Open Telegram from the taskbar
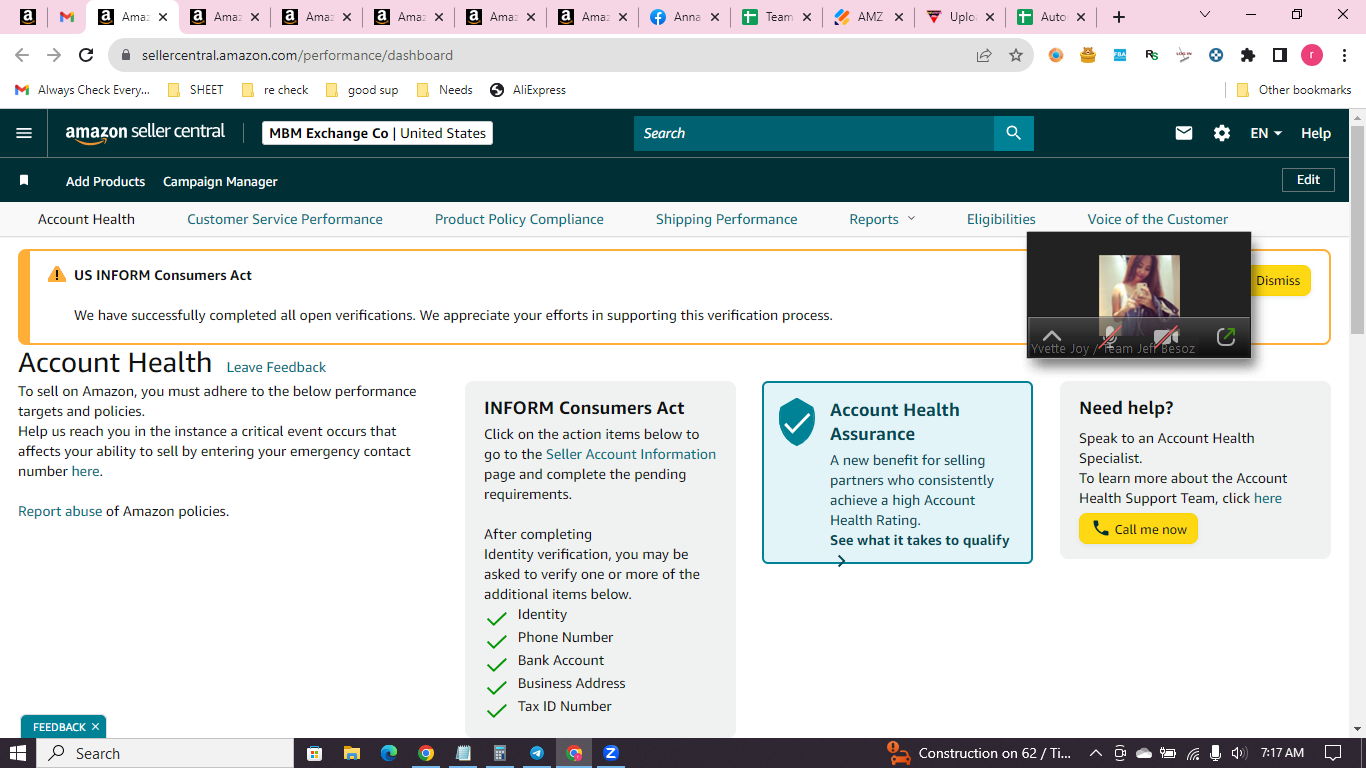Image resolution: width=1366 pixels, height=768 pixels. point(537,753)
